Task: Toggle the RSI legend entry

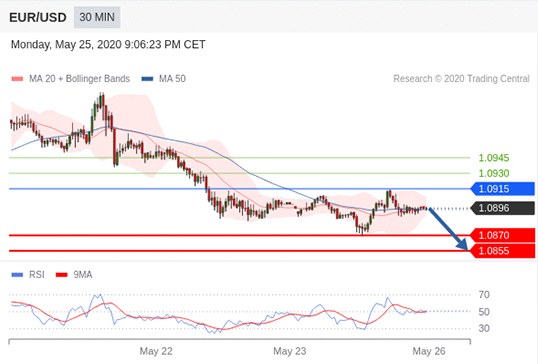Action: coord(28,274)
